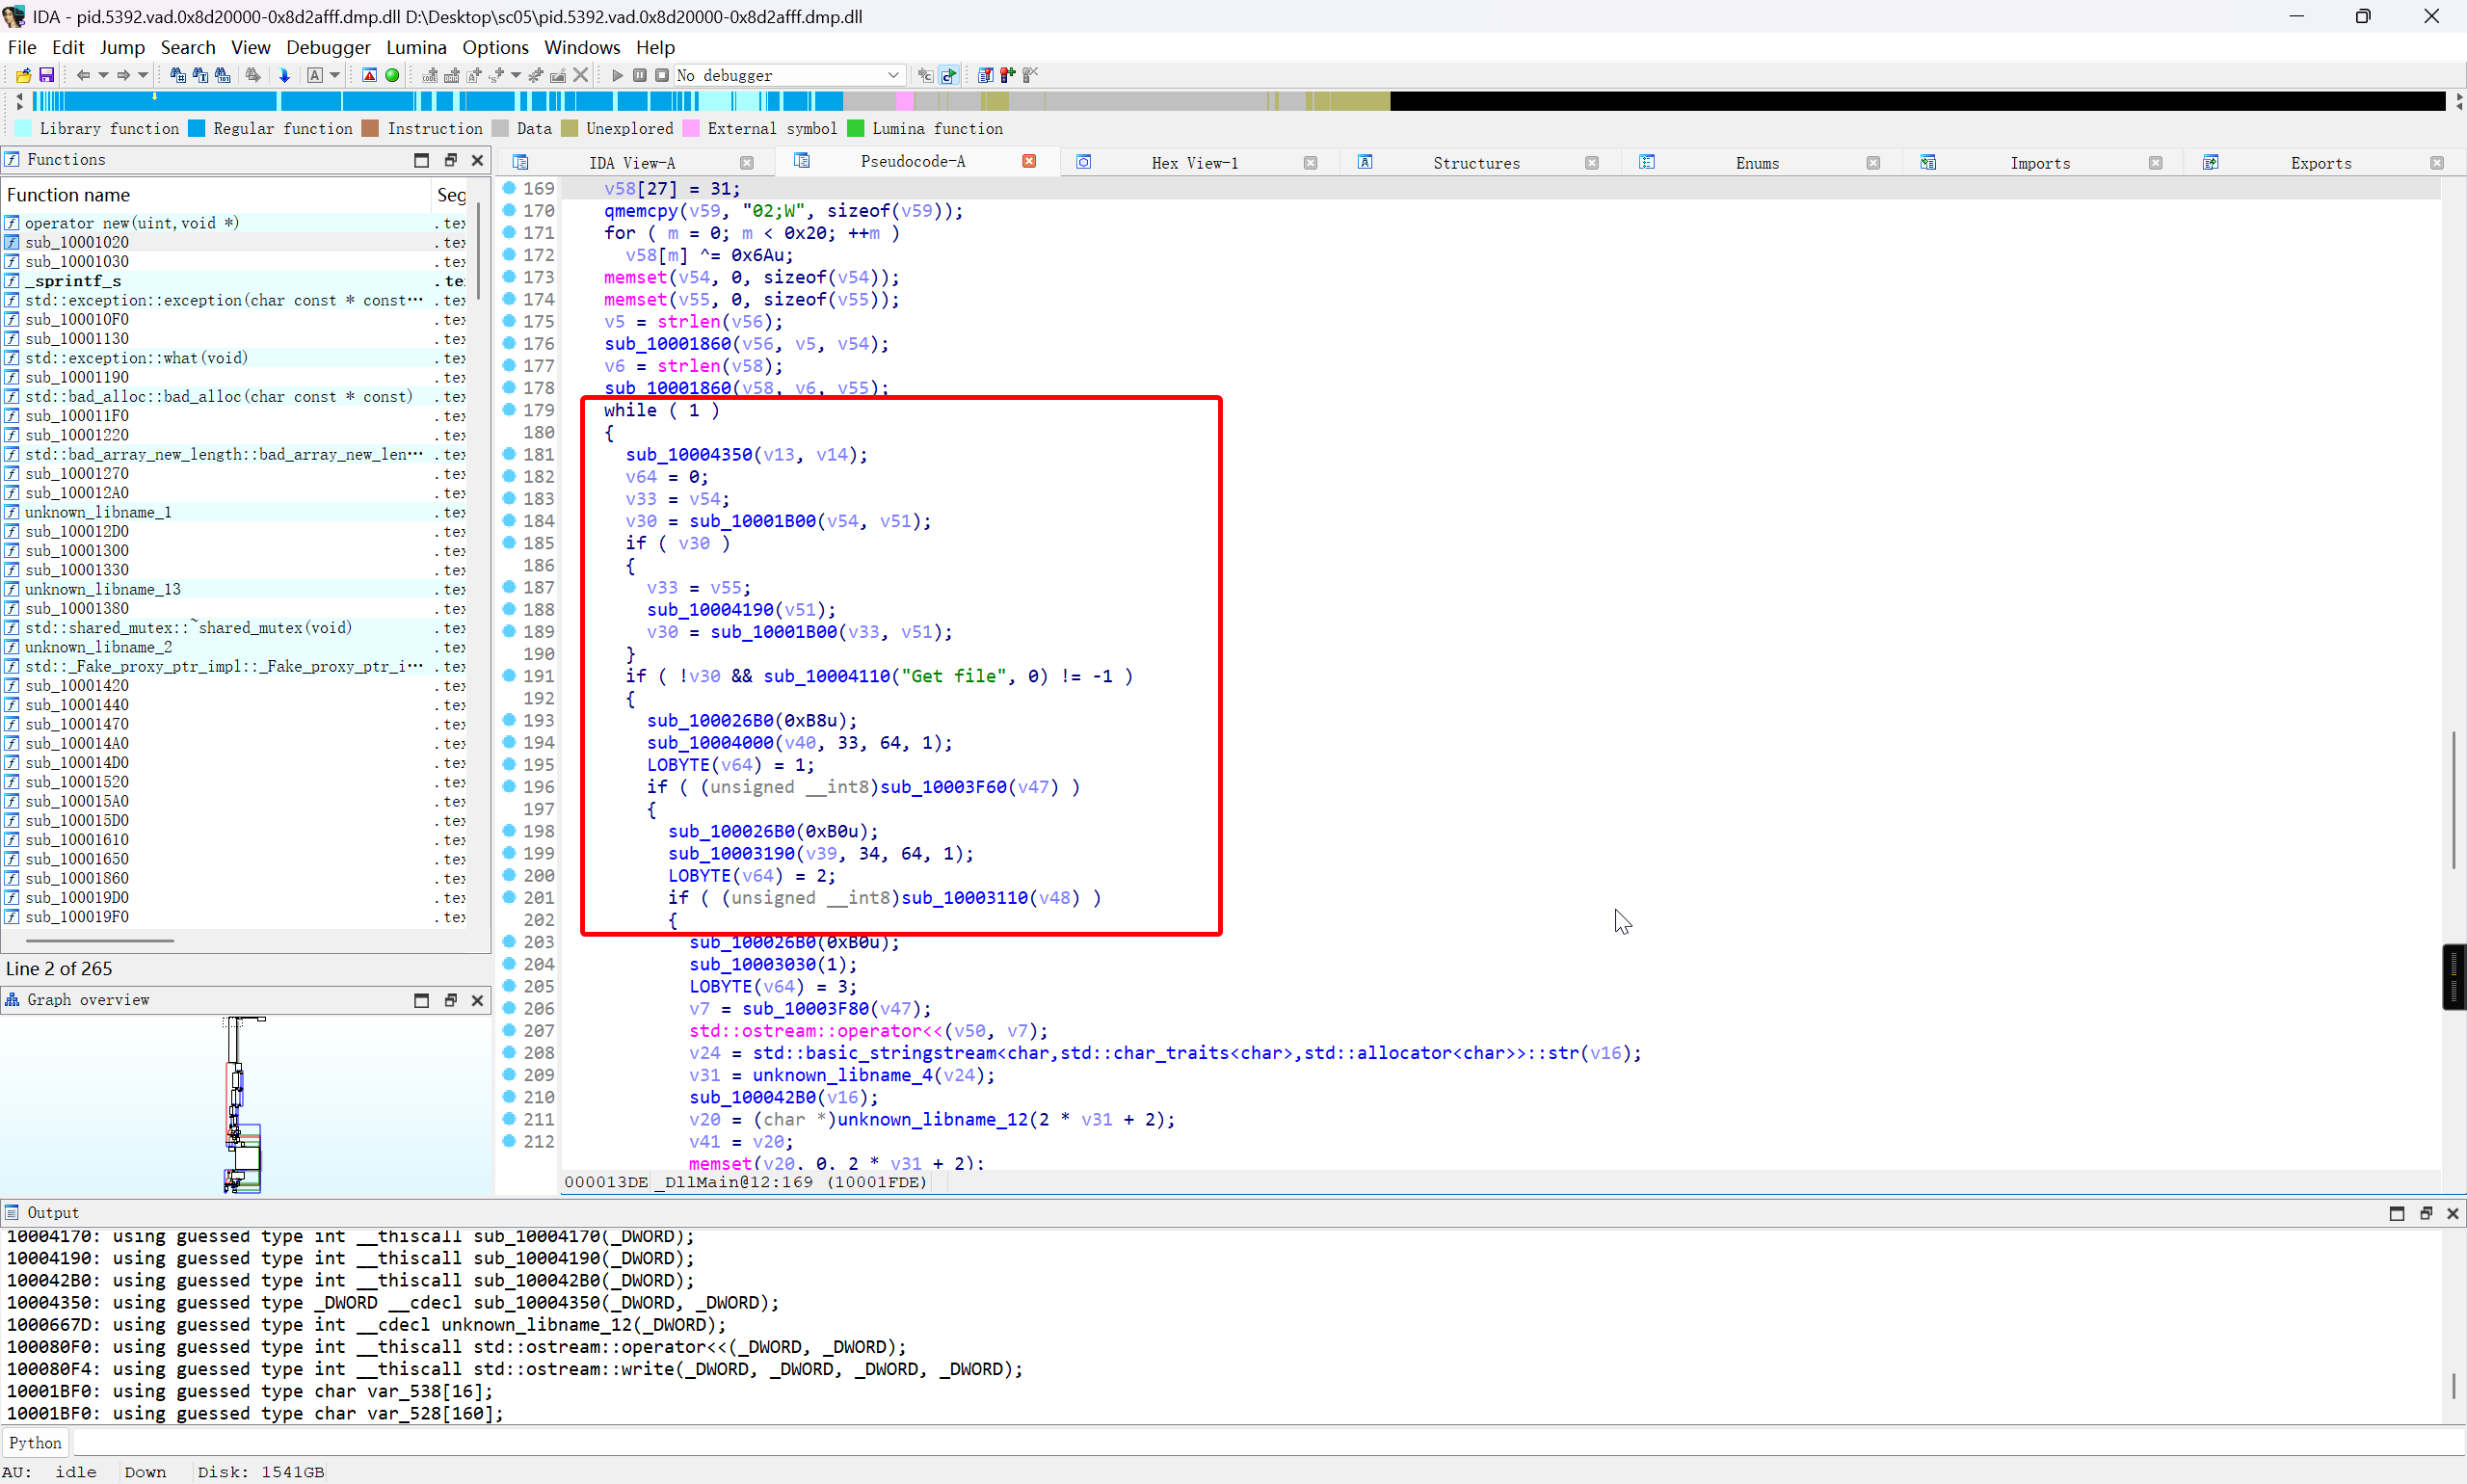
Task: Open the jump-forward history dropdown arrow
Action: point(143,75)
